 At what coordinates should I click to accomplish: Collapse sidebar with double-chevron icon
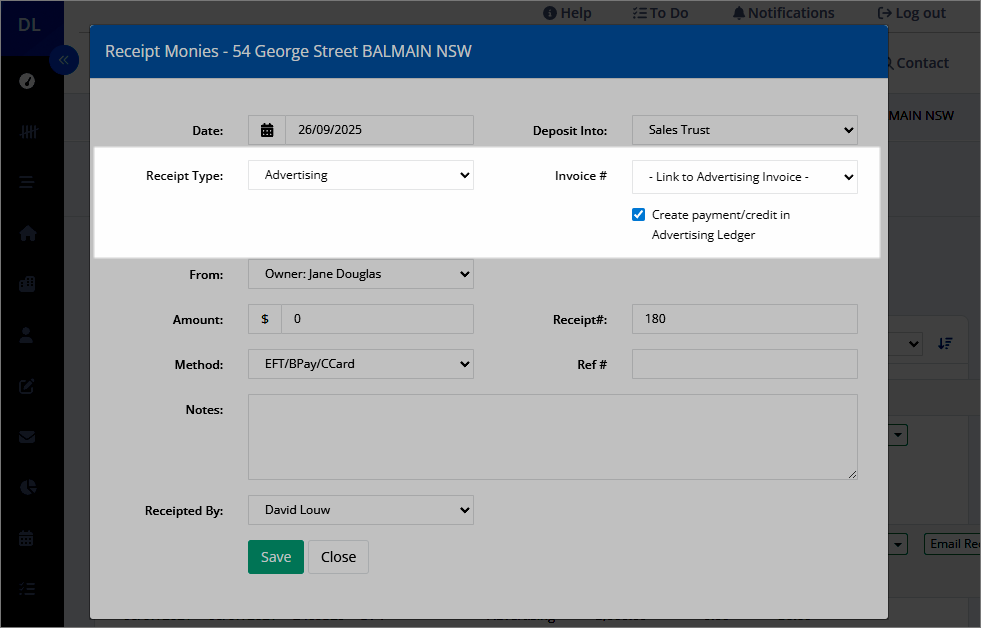[64, 60]
